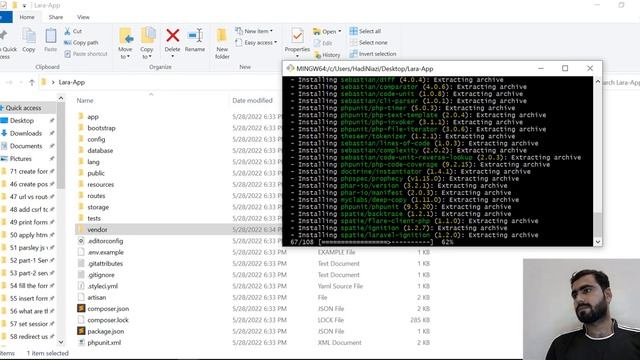Click the scroll-up arrow in navigation pane
Image resolution: width=640 pixels, height=360 pixels.
61,98
